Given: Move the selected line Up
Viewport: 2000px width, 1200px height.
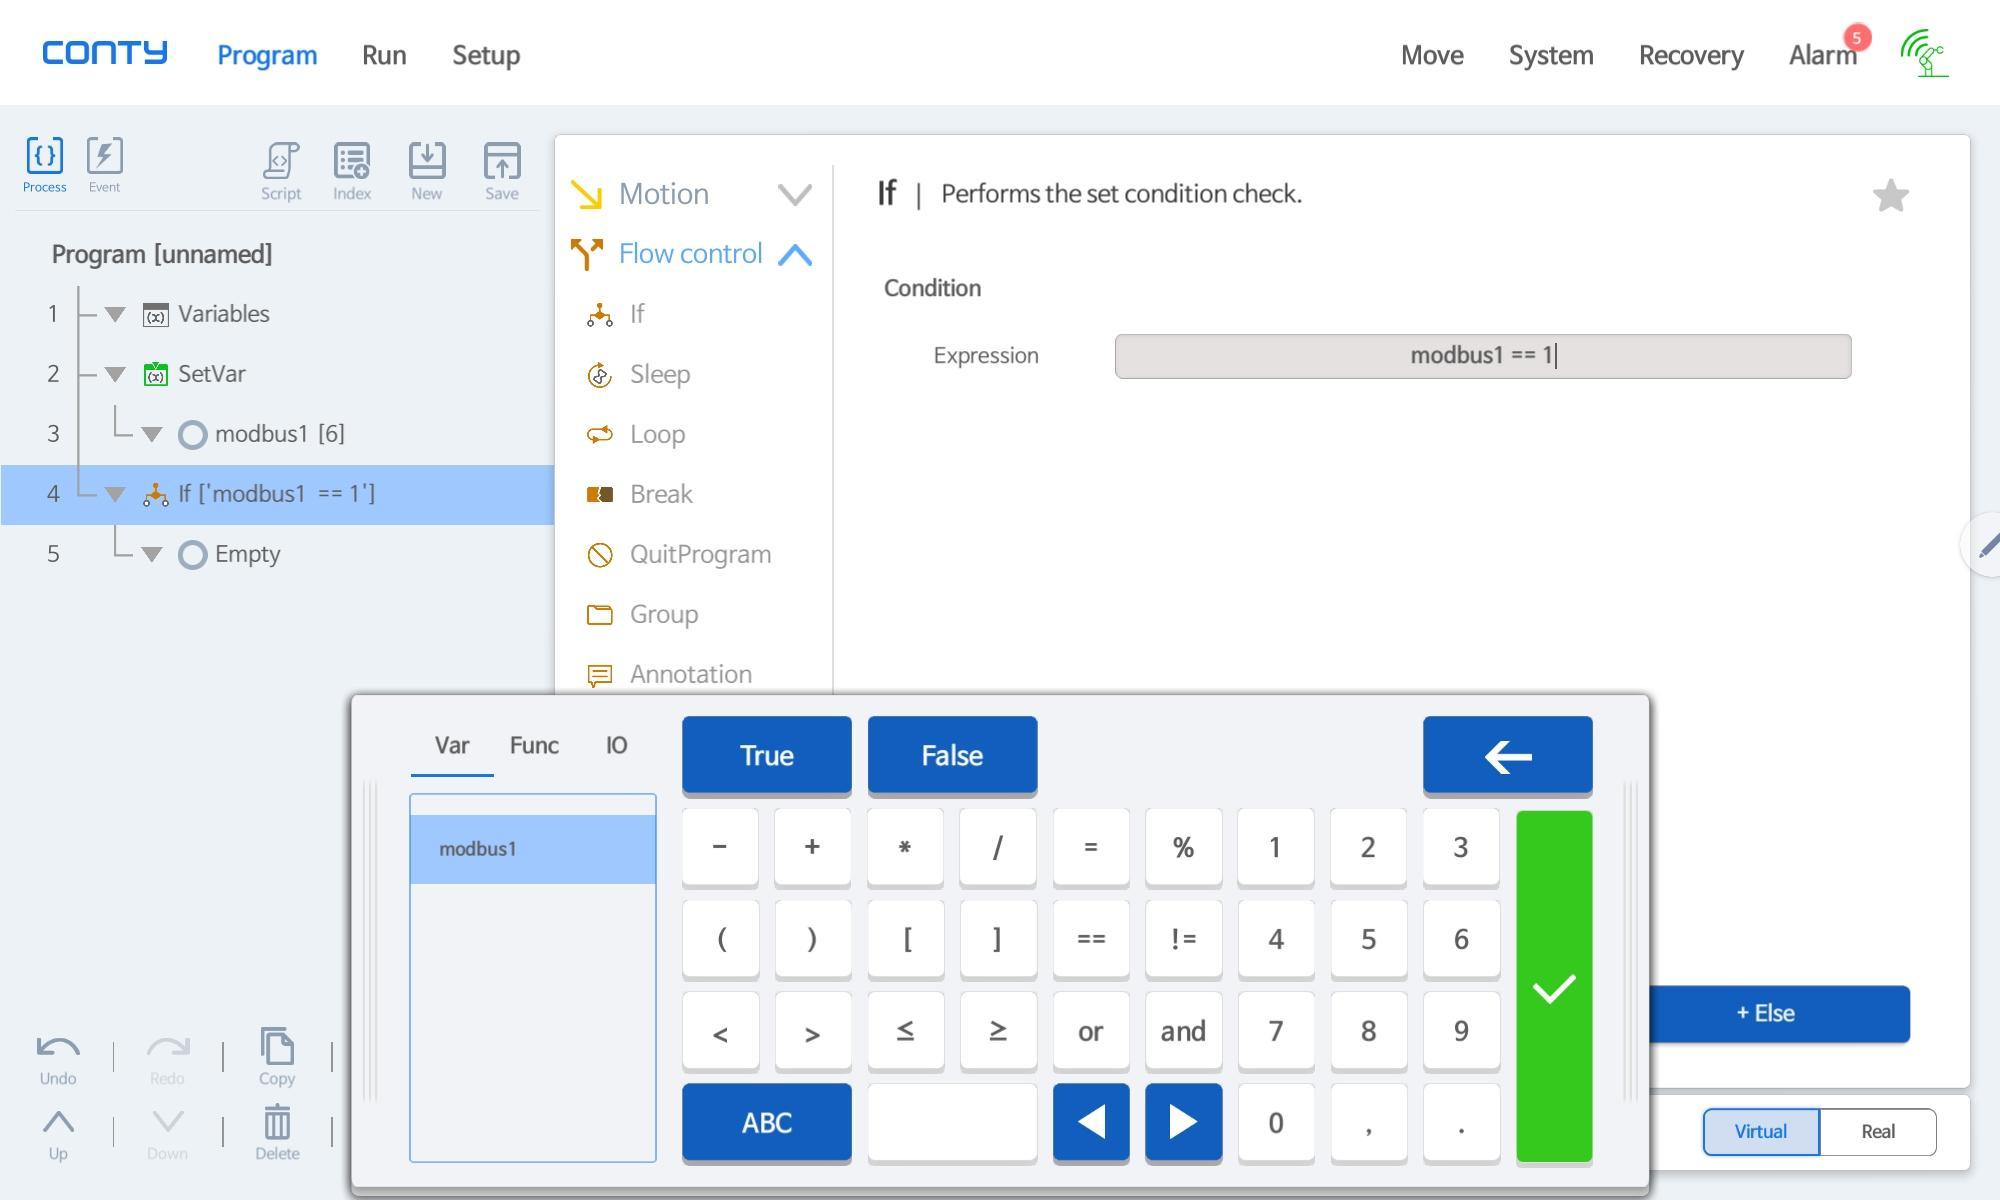Looking at the screenshot, I should [58, 1134].
